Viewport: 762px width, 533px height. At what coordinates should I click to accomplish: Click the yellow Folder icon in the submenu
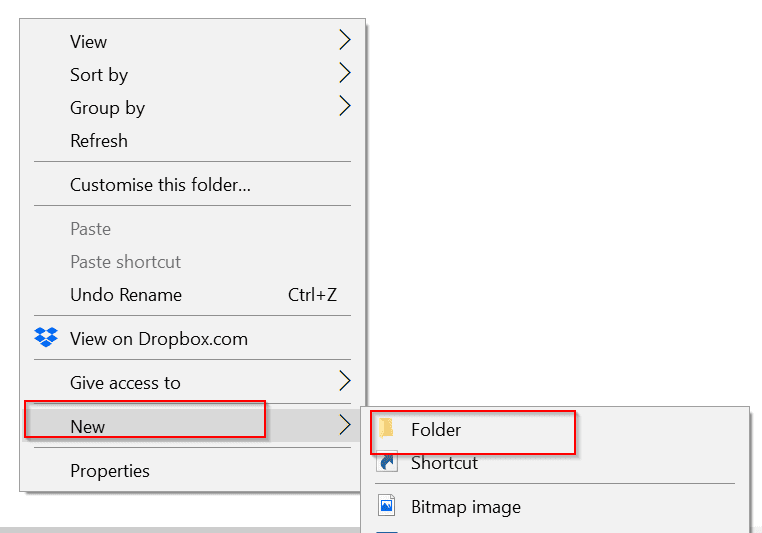tap(387, 429)
